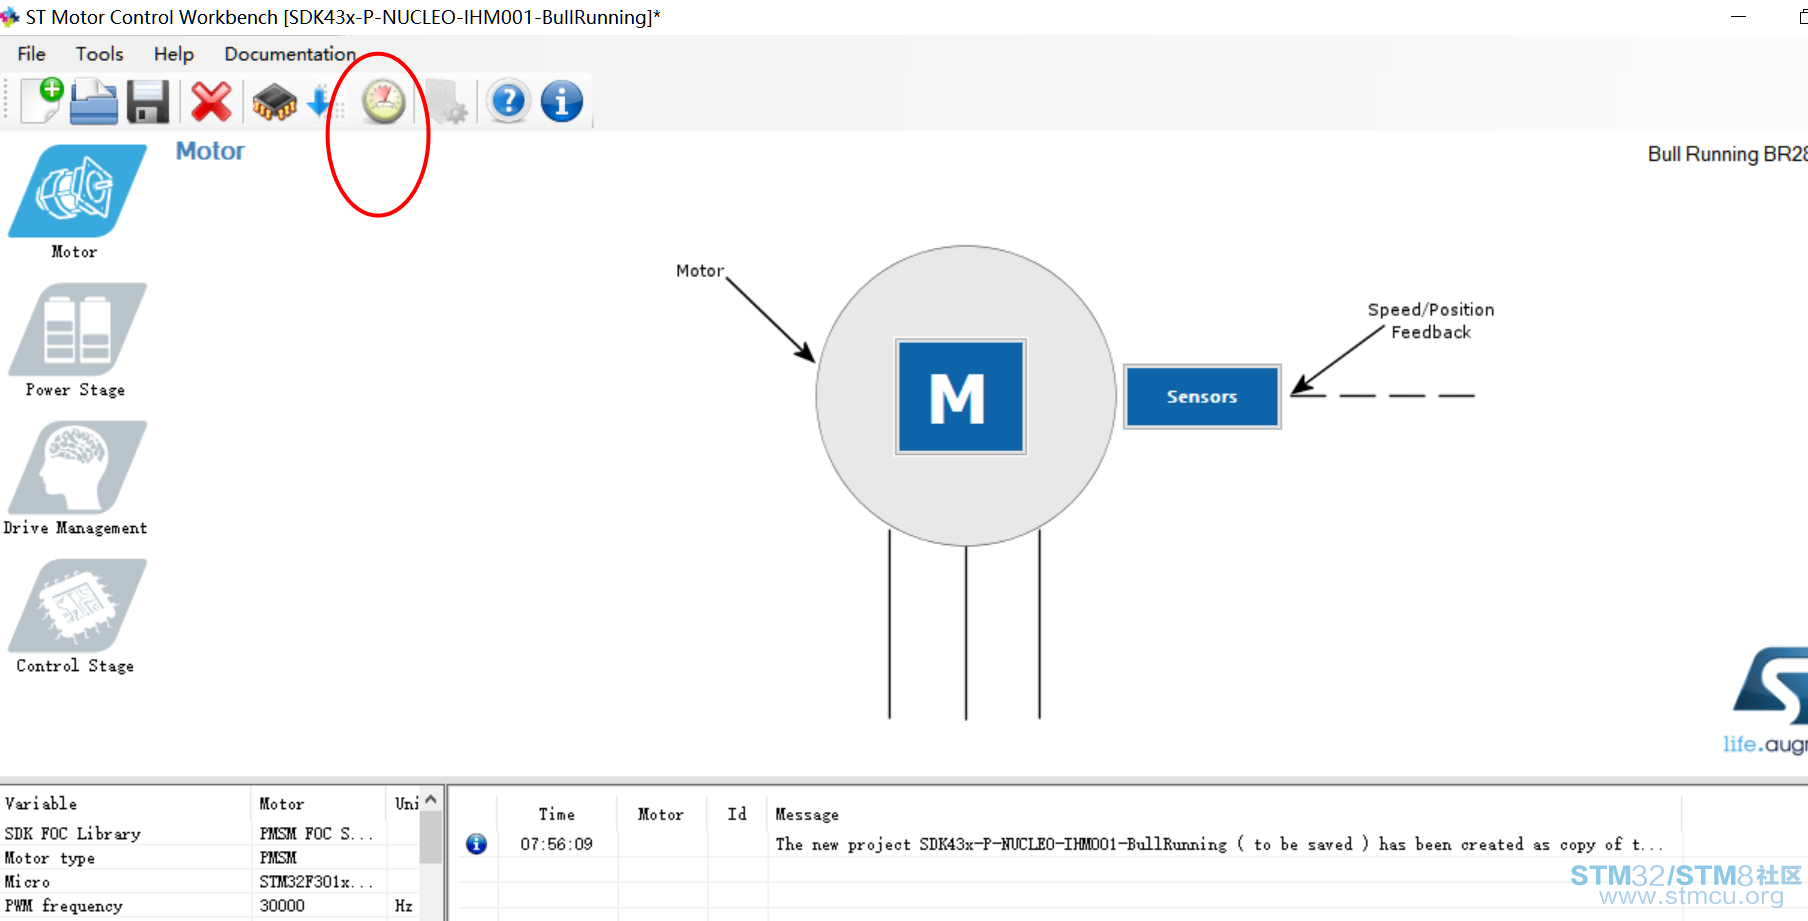Screen dimensions: 1808x921
Task: Click the blue M motor block
Action: click(961, 396)
